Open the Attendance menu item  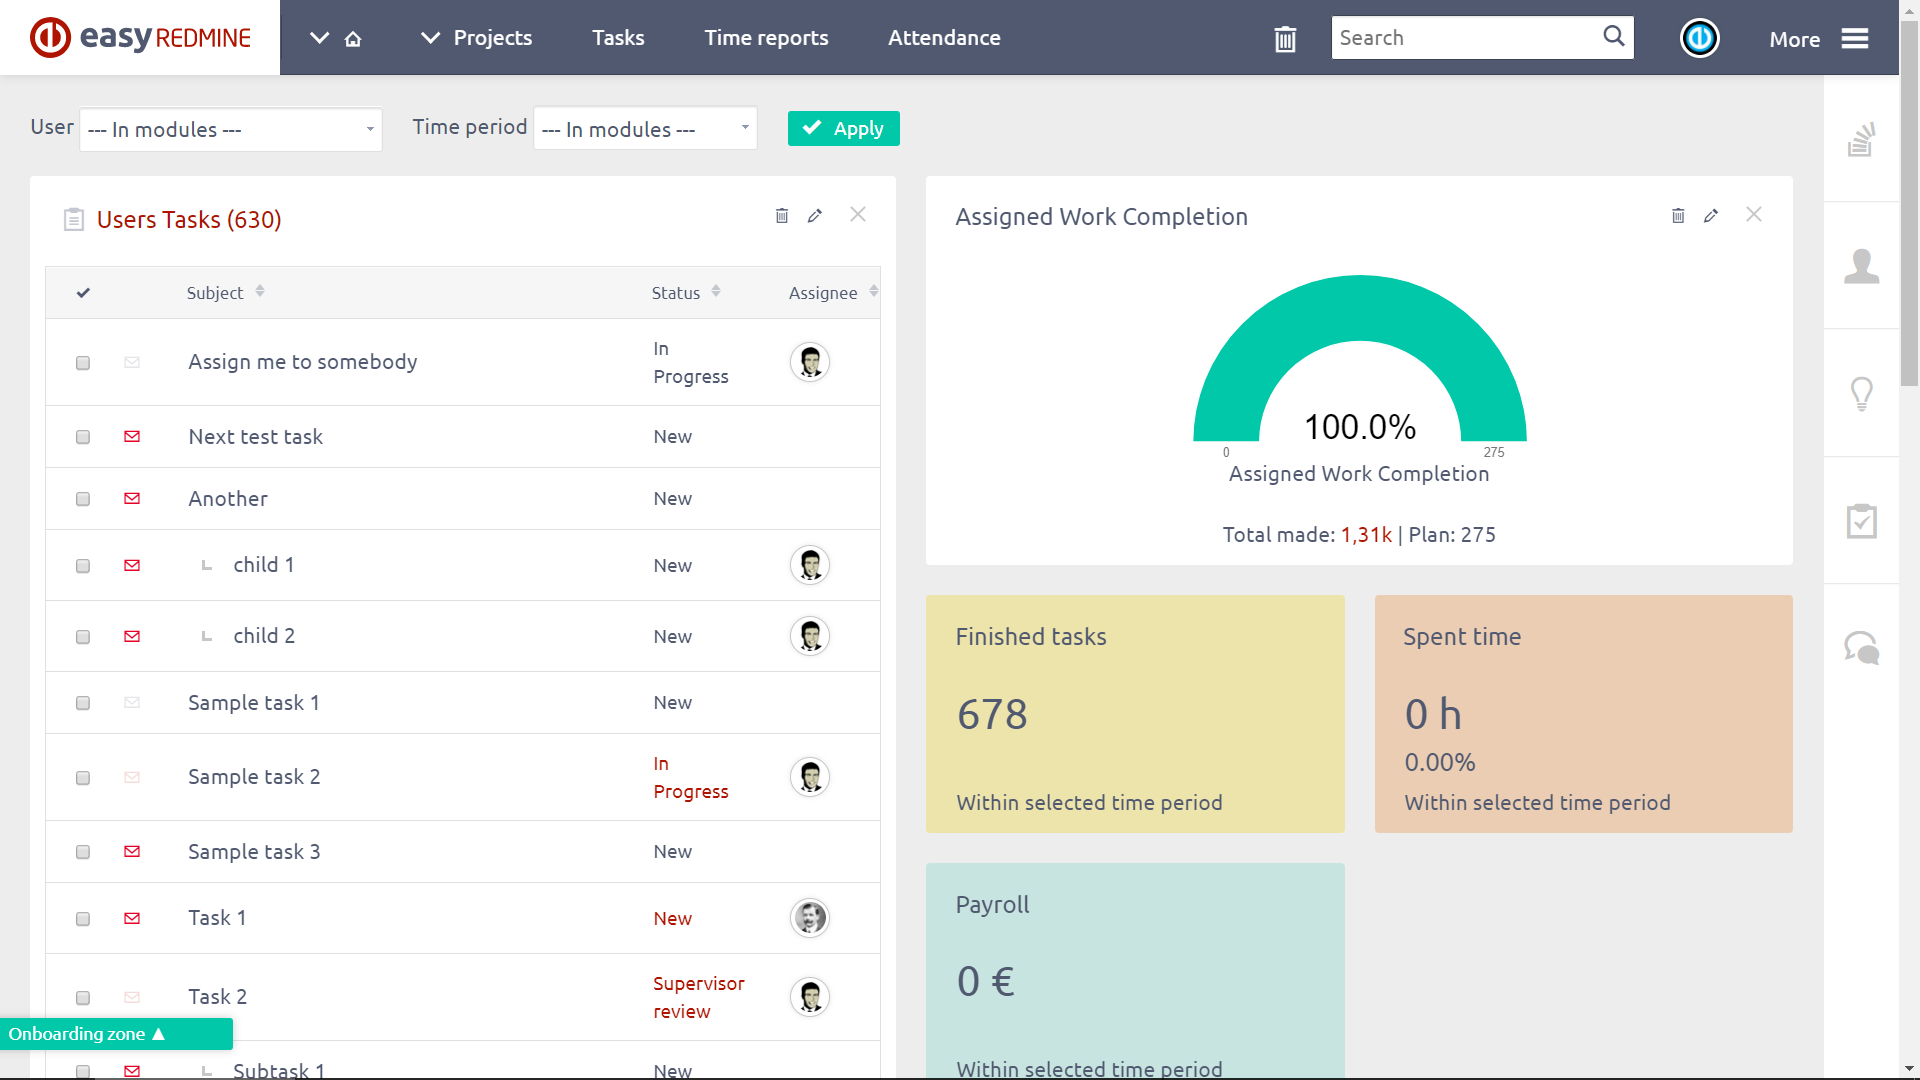[x=944, y=38]
